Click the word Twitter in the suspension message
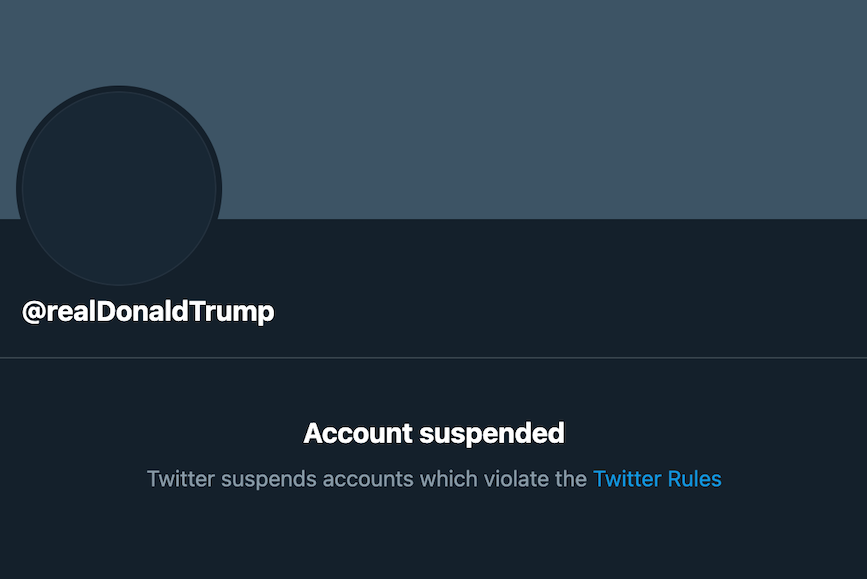The image size is (867, 579). (x=180, y=479)
